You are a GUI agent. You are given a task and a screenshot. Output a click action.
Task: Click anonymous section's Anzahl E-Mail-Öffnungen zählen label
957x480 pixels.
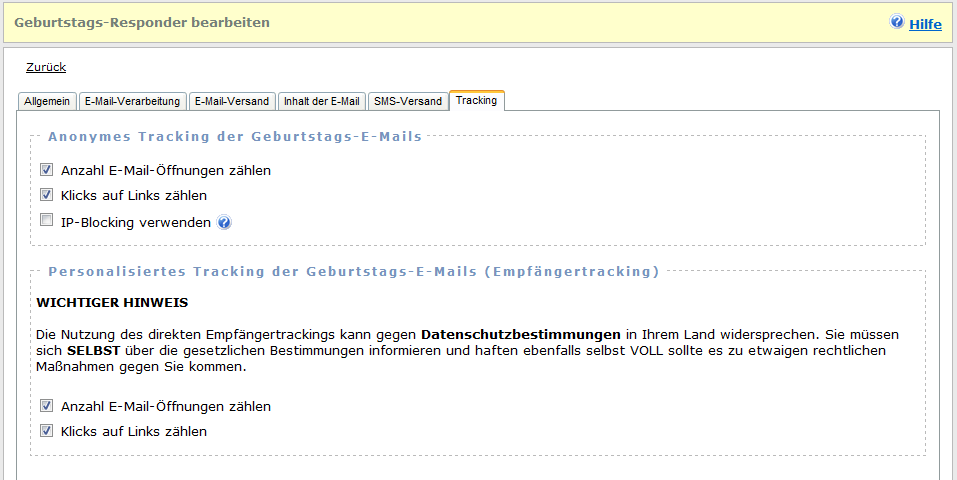point(165,171)
